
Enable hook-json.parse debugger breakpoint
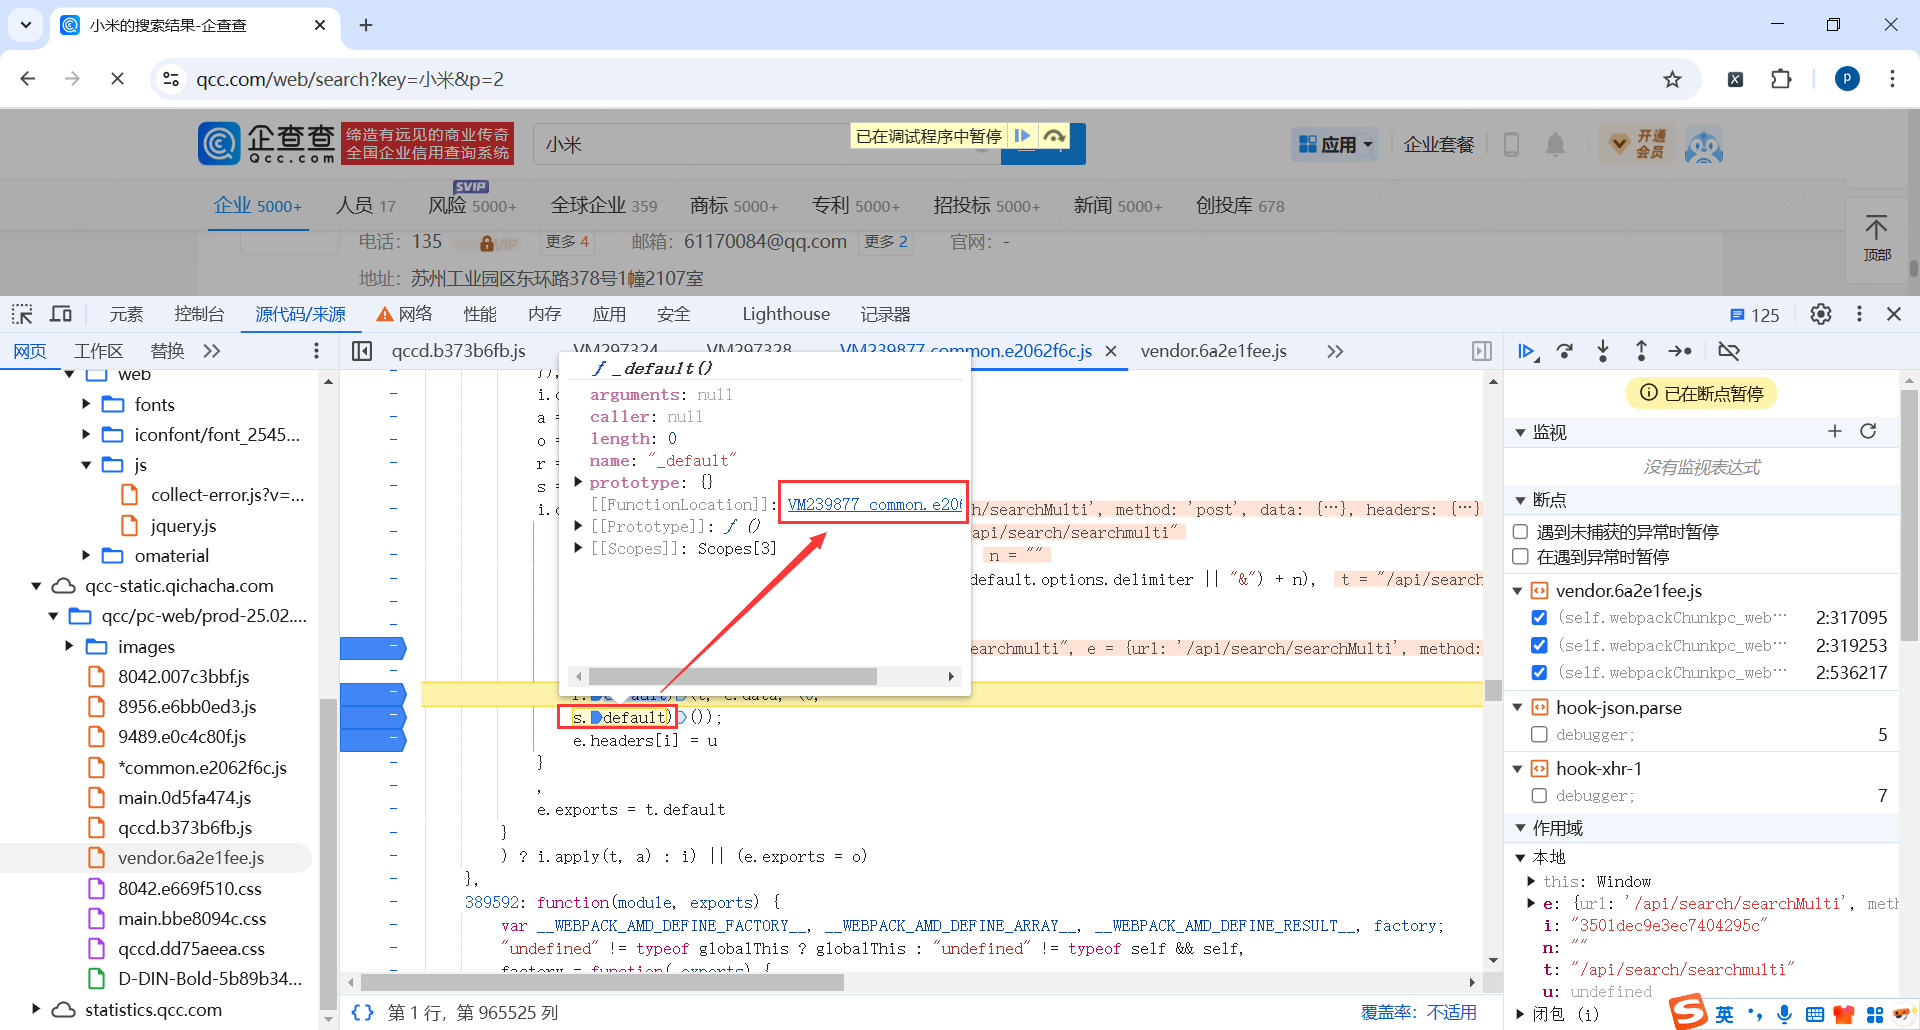(x=1539, y=735)
